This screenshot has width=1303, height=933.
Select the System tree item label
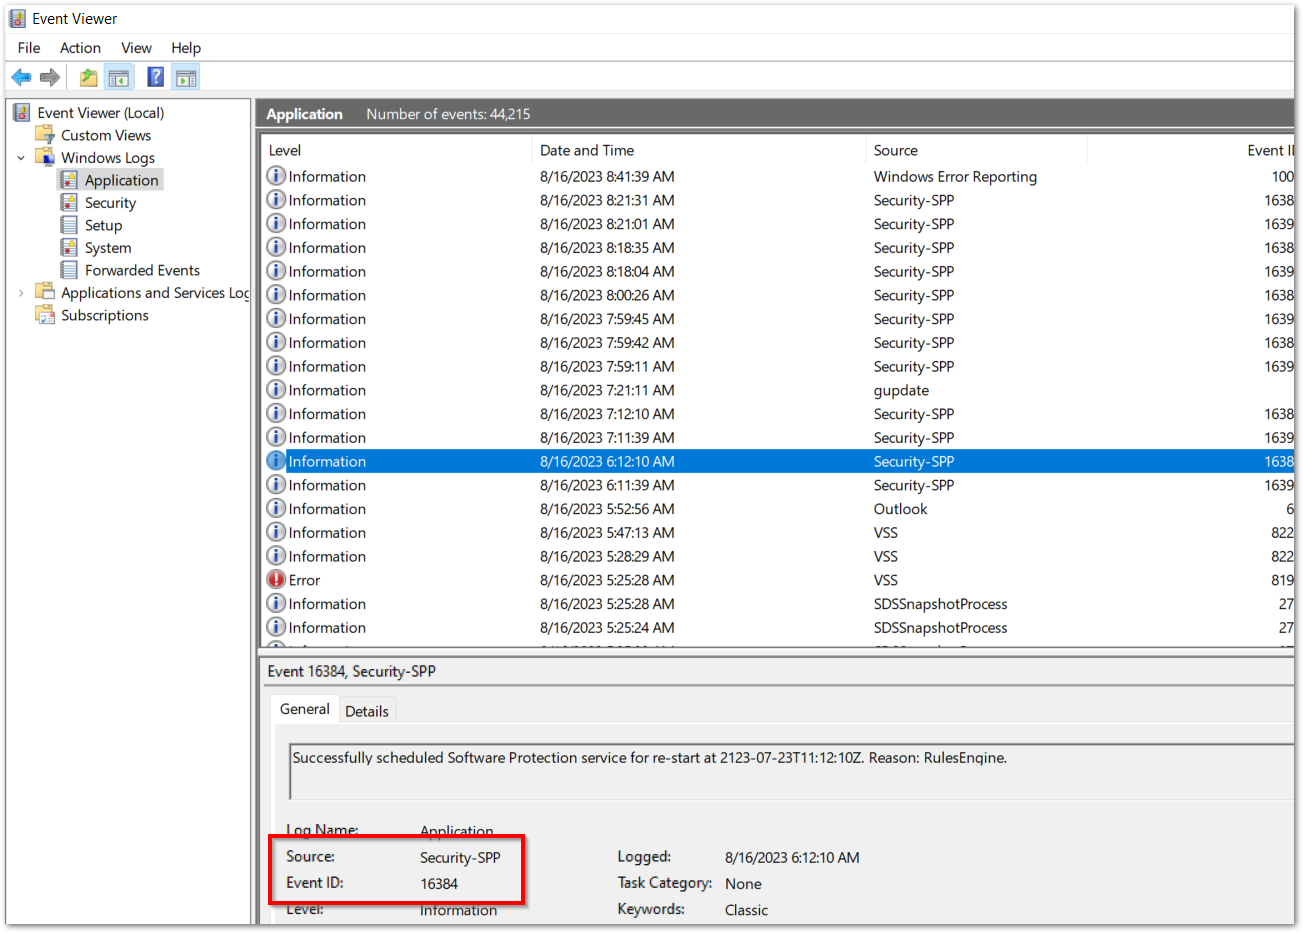(108, 247)
